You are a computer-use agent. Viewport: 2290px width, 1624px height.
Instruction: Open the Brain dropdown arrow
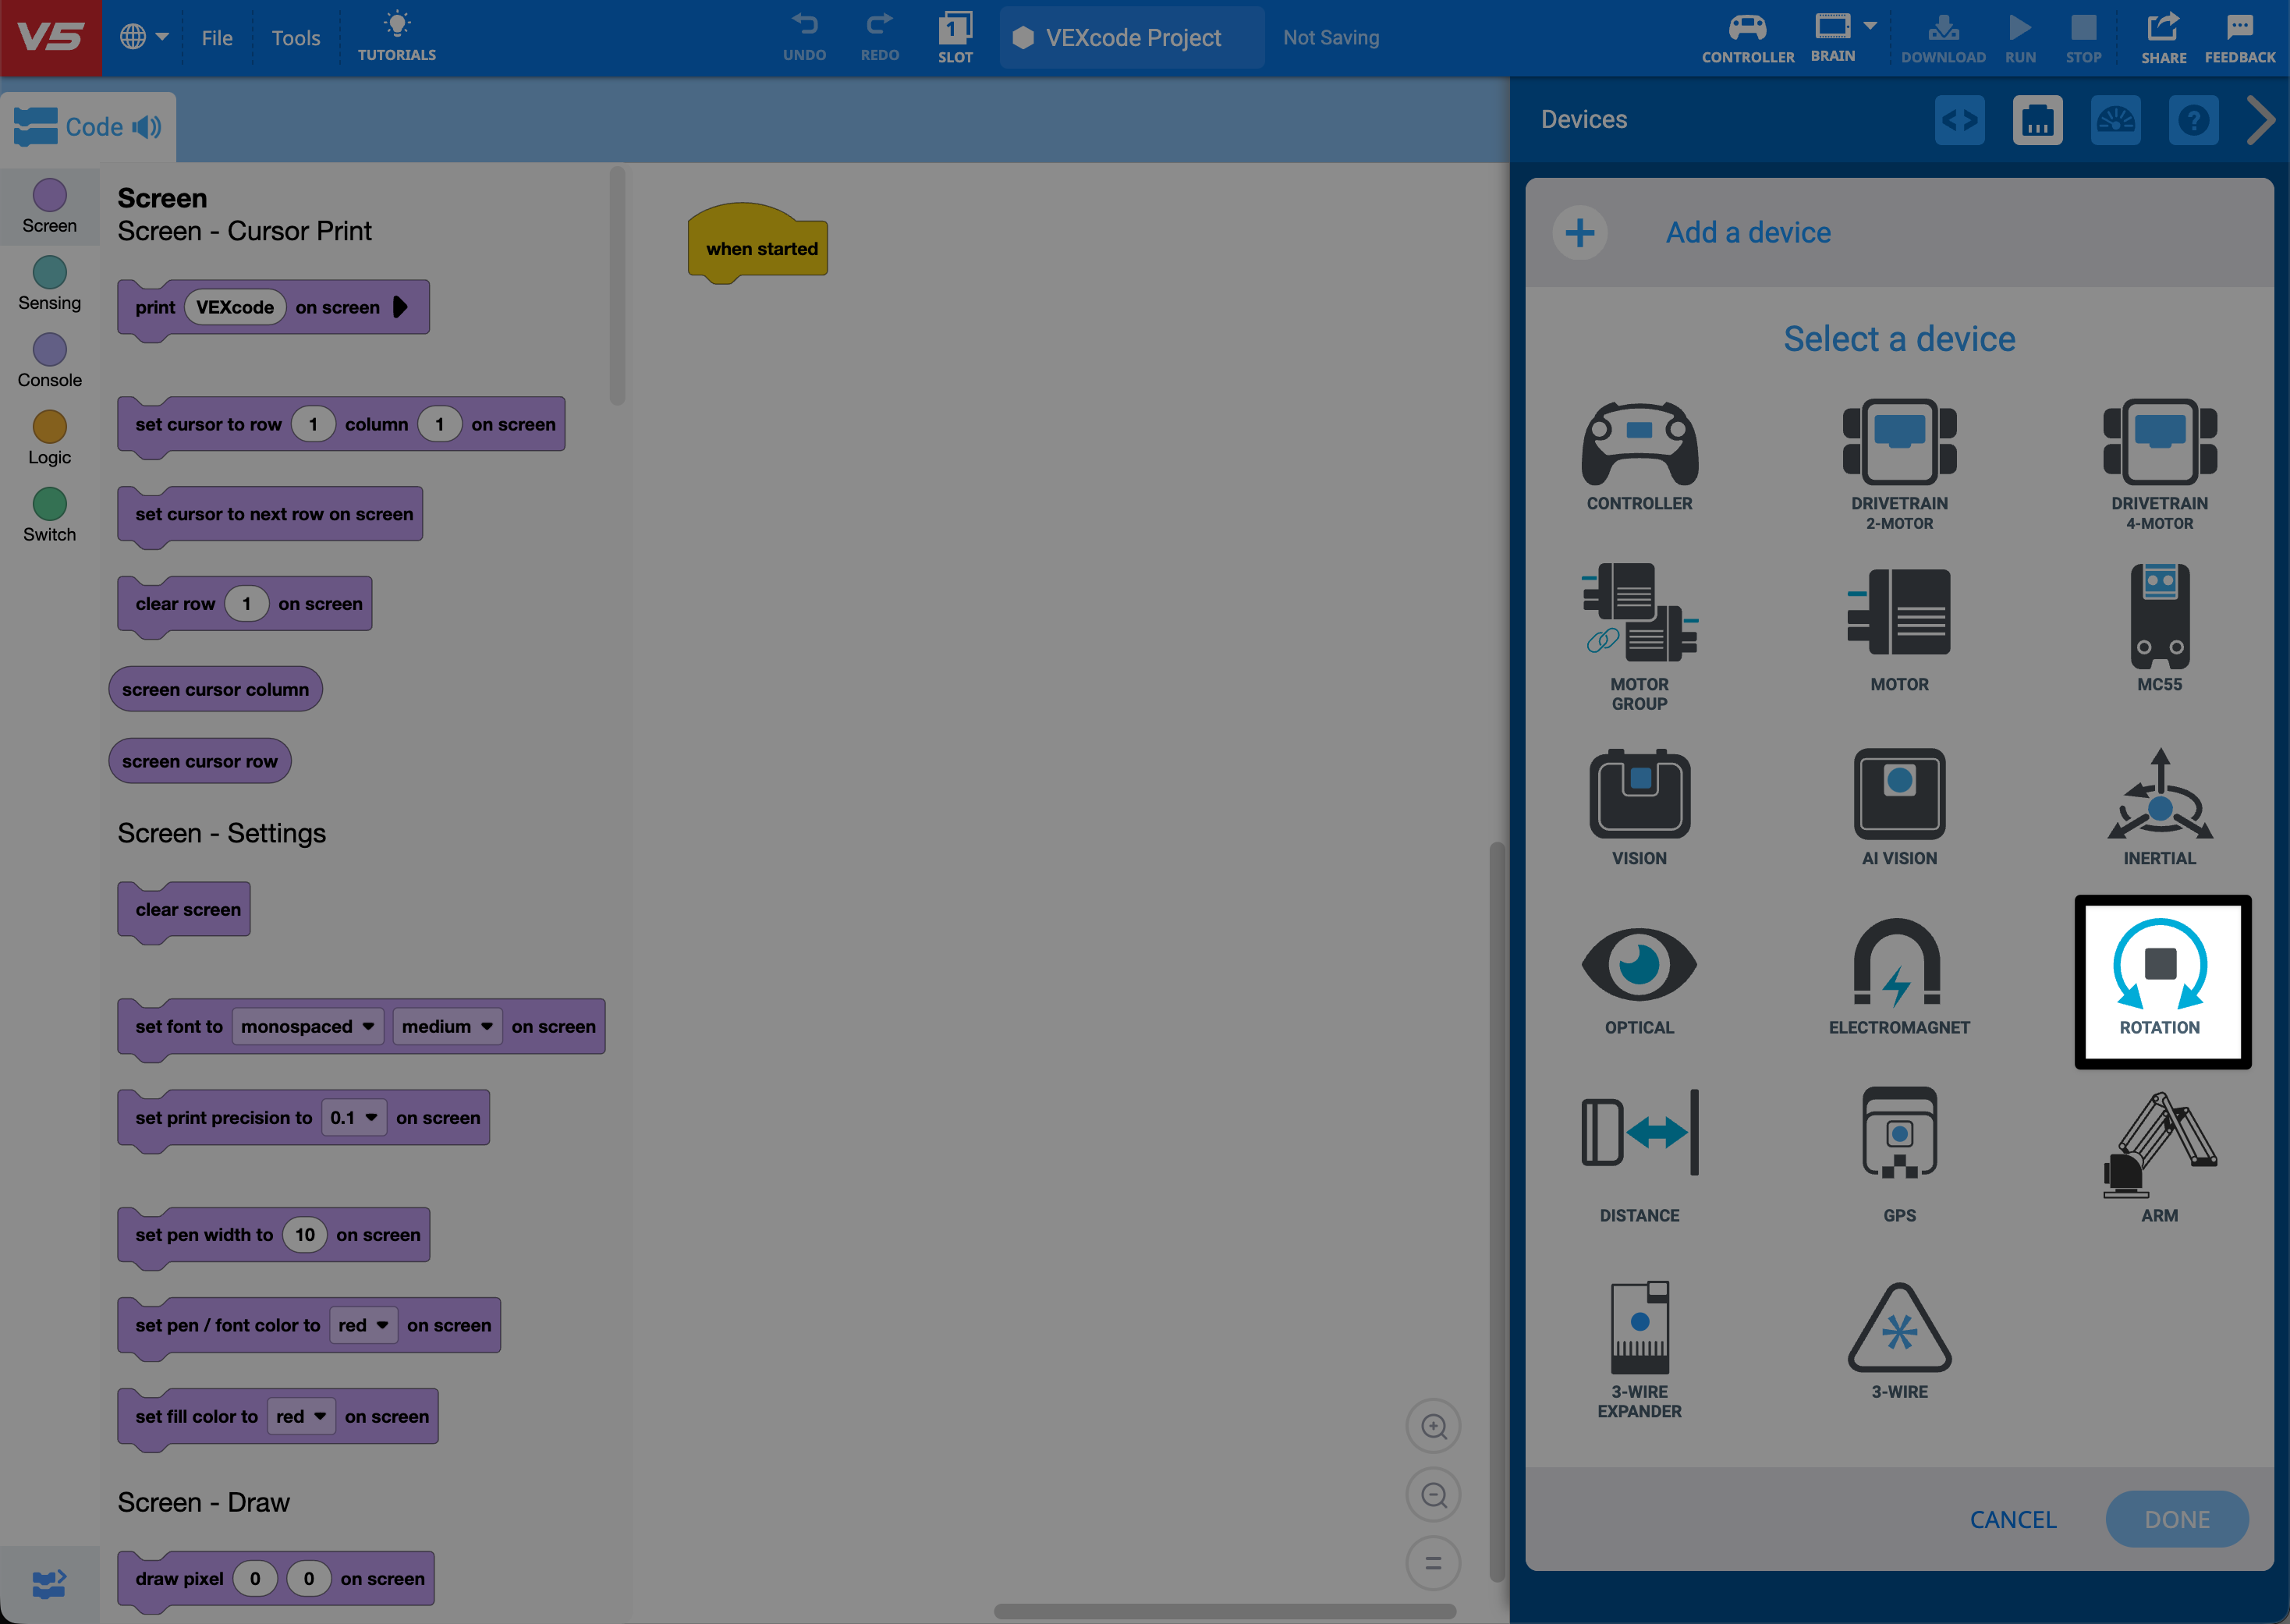(1870, 26)
